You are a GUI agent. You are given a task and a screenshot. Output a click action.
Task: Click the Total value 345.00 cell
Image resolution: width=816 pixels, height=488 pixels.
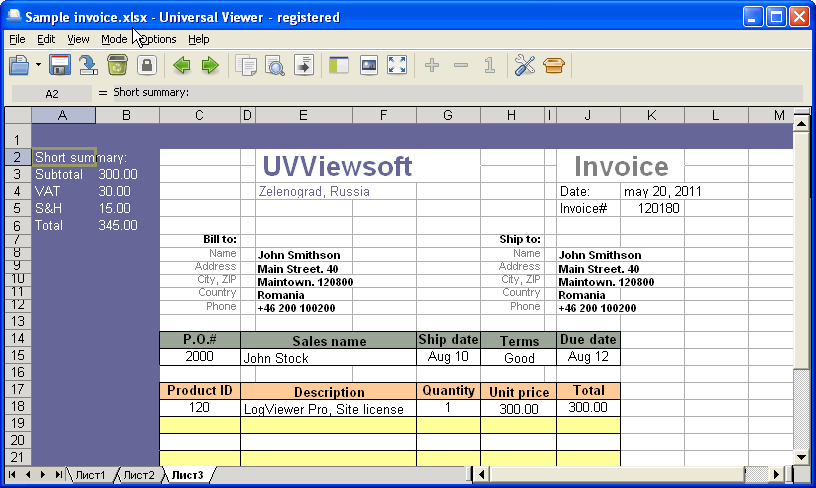tap(127, 225)
